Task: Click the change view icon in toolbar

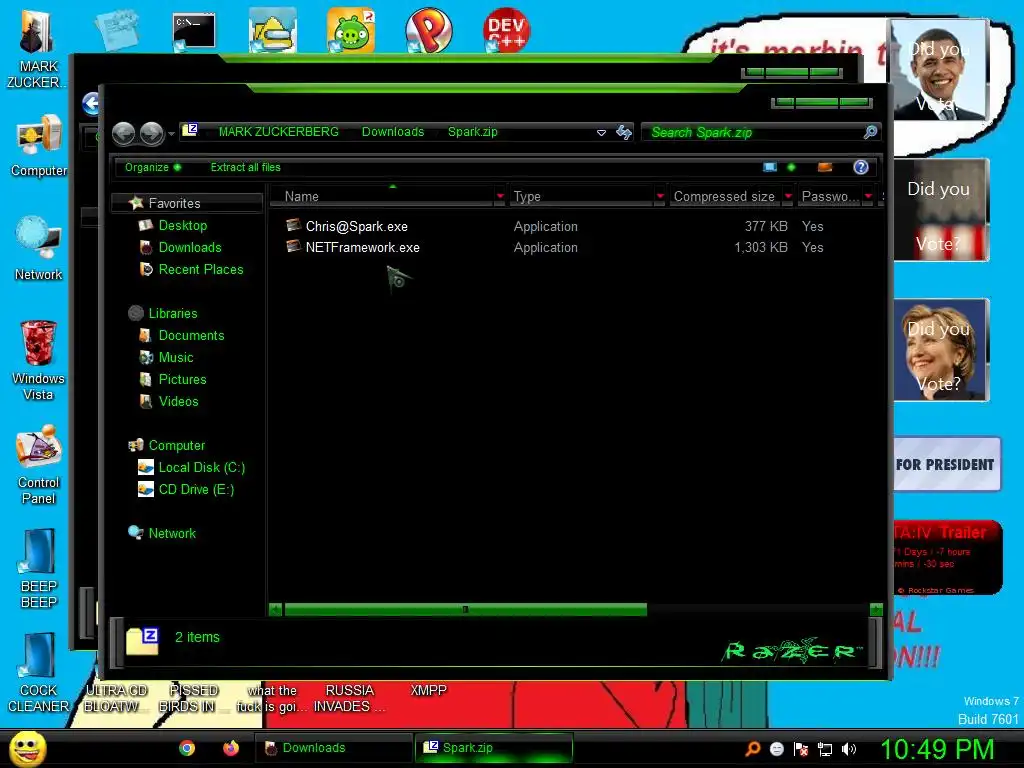Action: (770, 167)
